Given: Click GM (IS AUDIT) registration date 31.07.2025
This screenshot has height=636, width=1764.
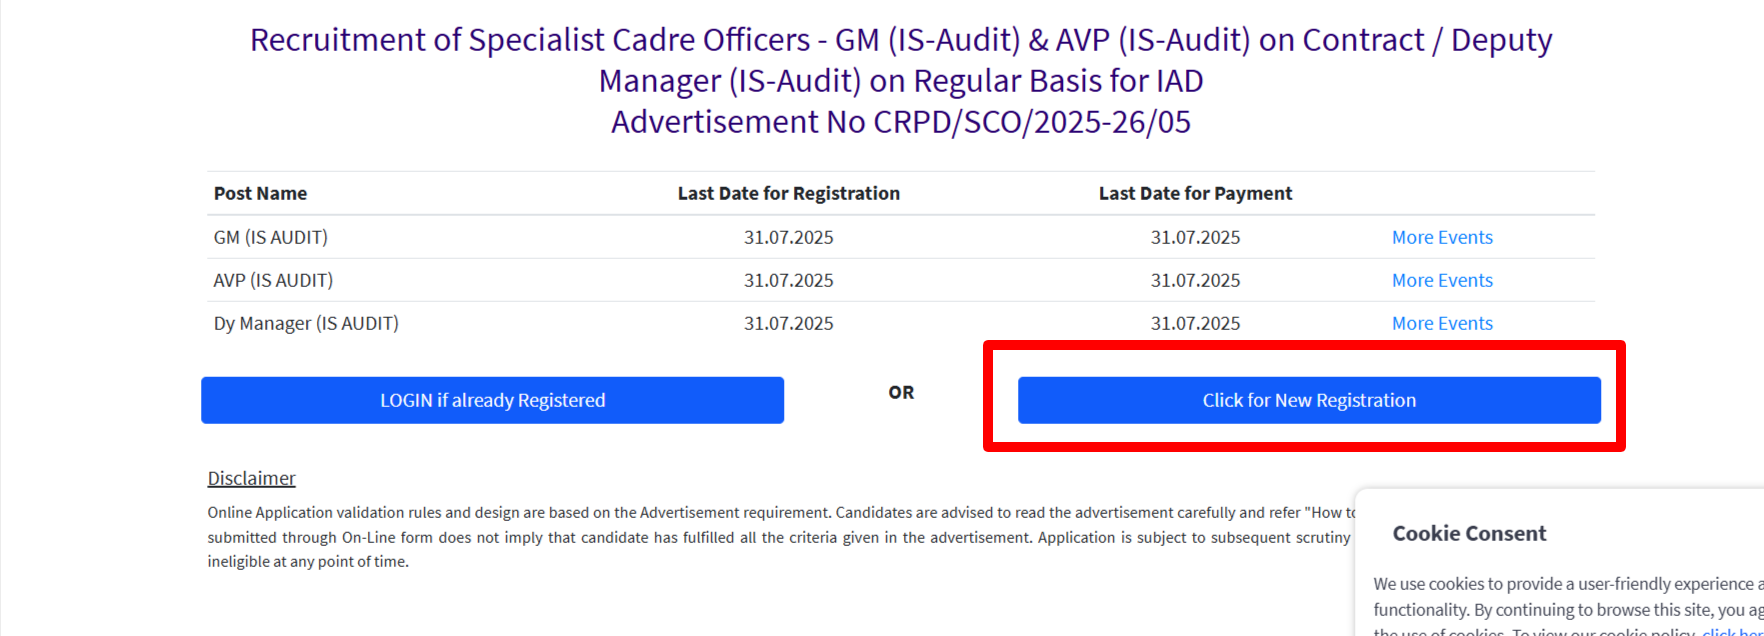Looking at the screenshot, I should (x=788, y=237).
